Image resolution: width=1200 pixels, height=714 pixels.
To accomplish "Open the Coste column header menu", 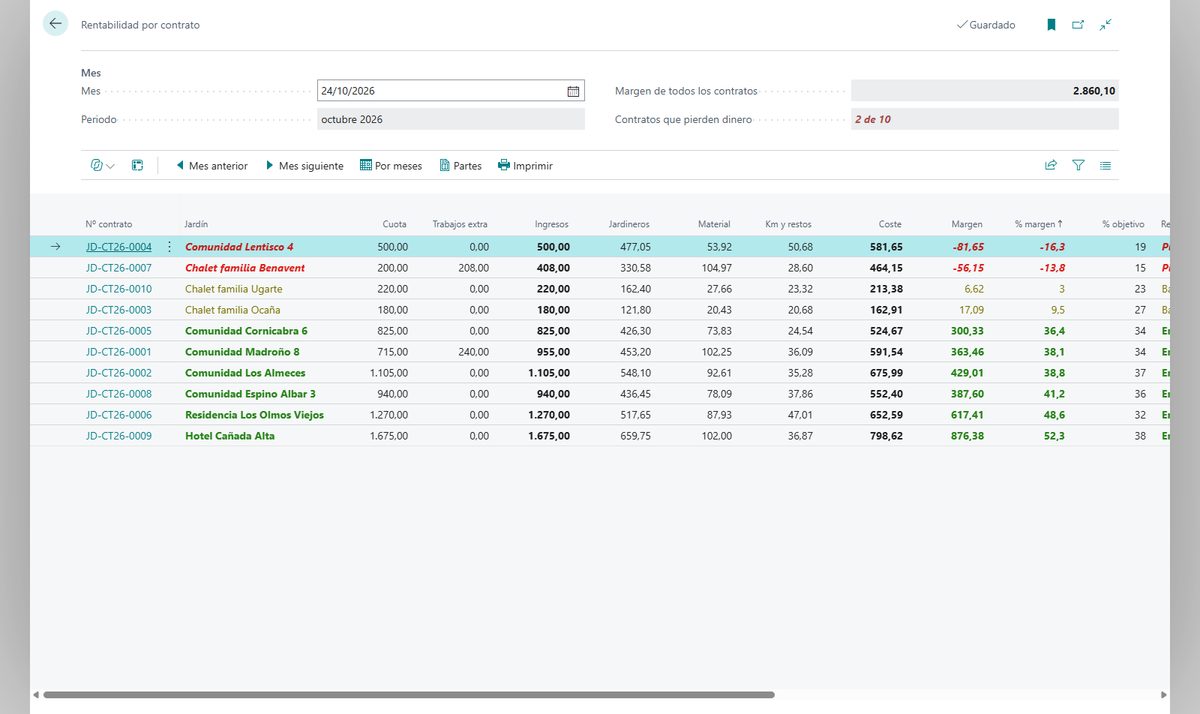I will click(890, 224).
